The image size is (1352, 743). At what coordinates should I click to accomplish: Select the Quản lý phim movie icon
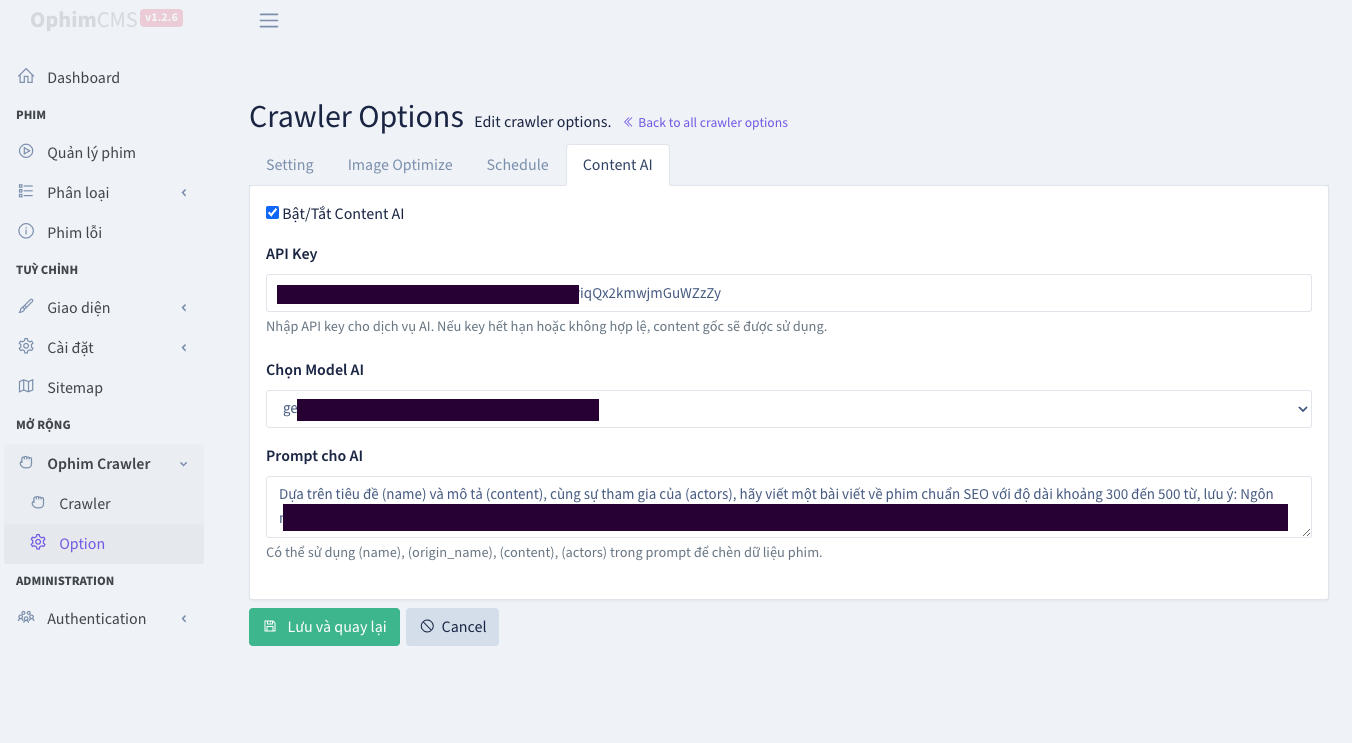(26, 151)
